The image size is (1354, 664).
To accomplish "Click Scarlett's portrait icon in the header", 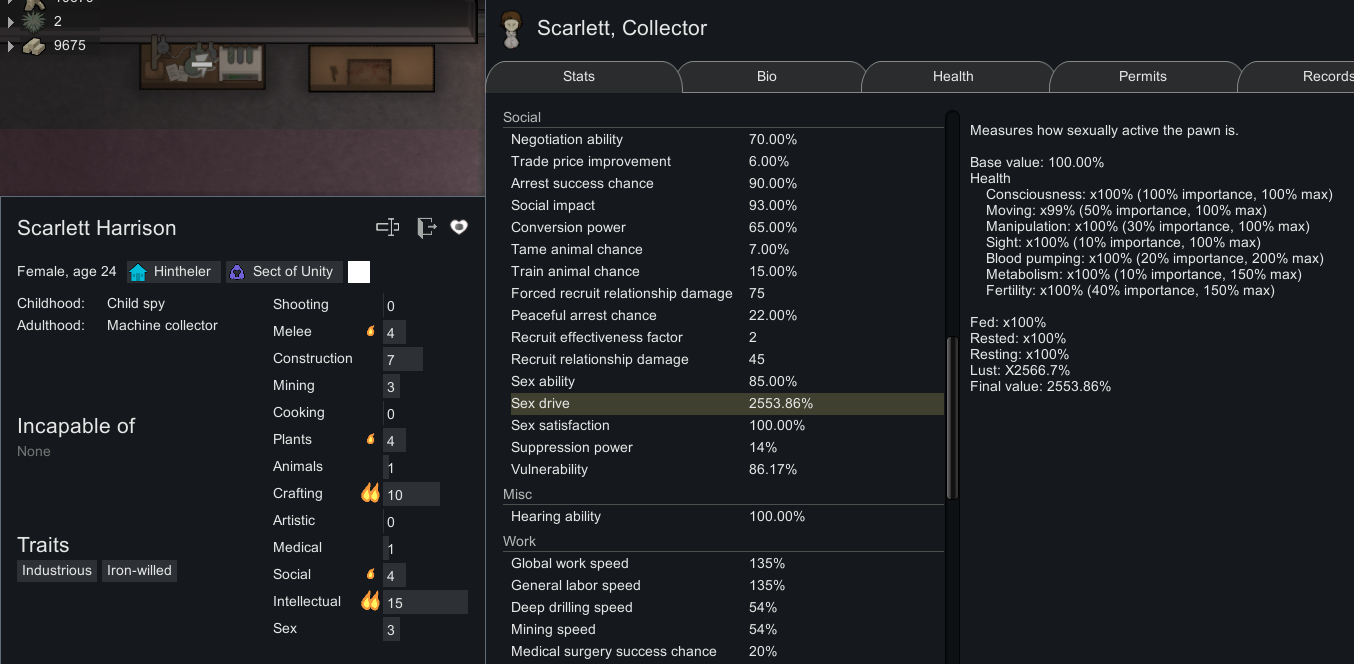I will [x=512, y=29].
